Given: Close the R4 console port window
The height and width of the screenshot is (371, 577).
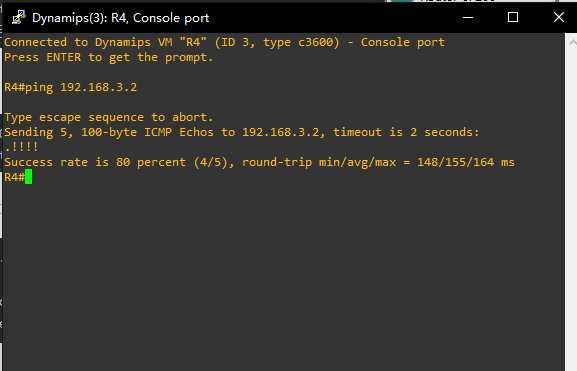Looking at the screenshot, I should [x=559, y=17].
